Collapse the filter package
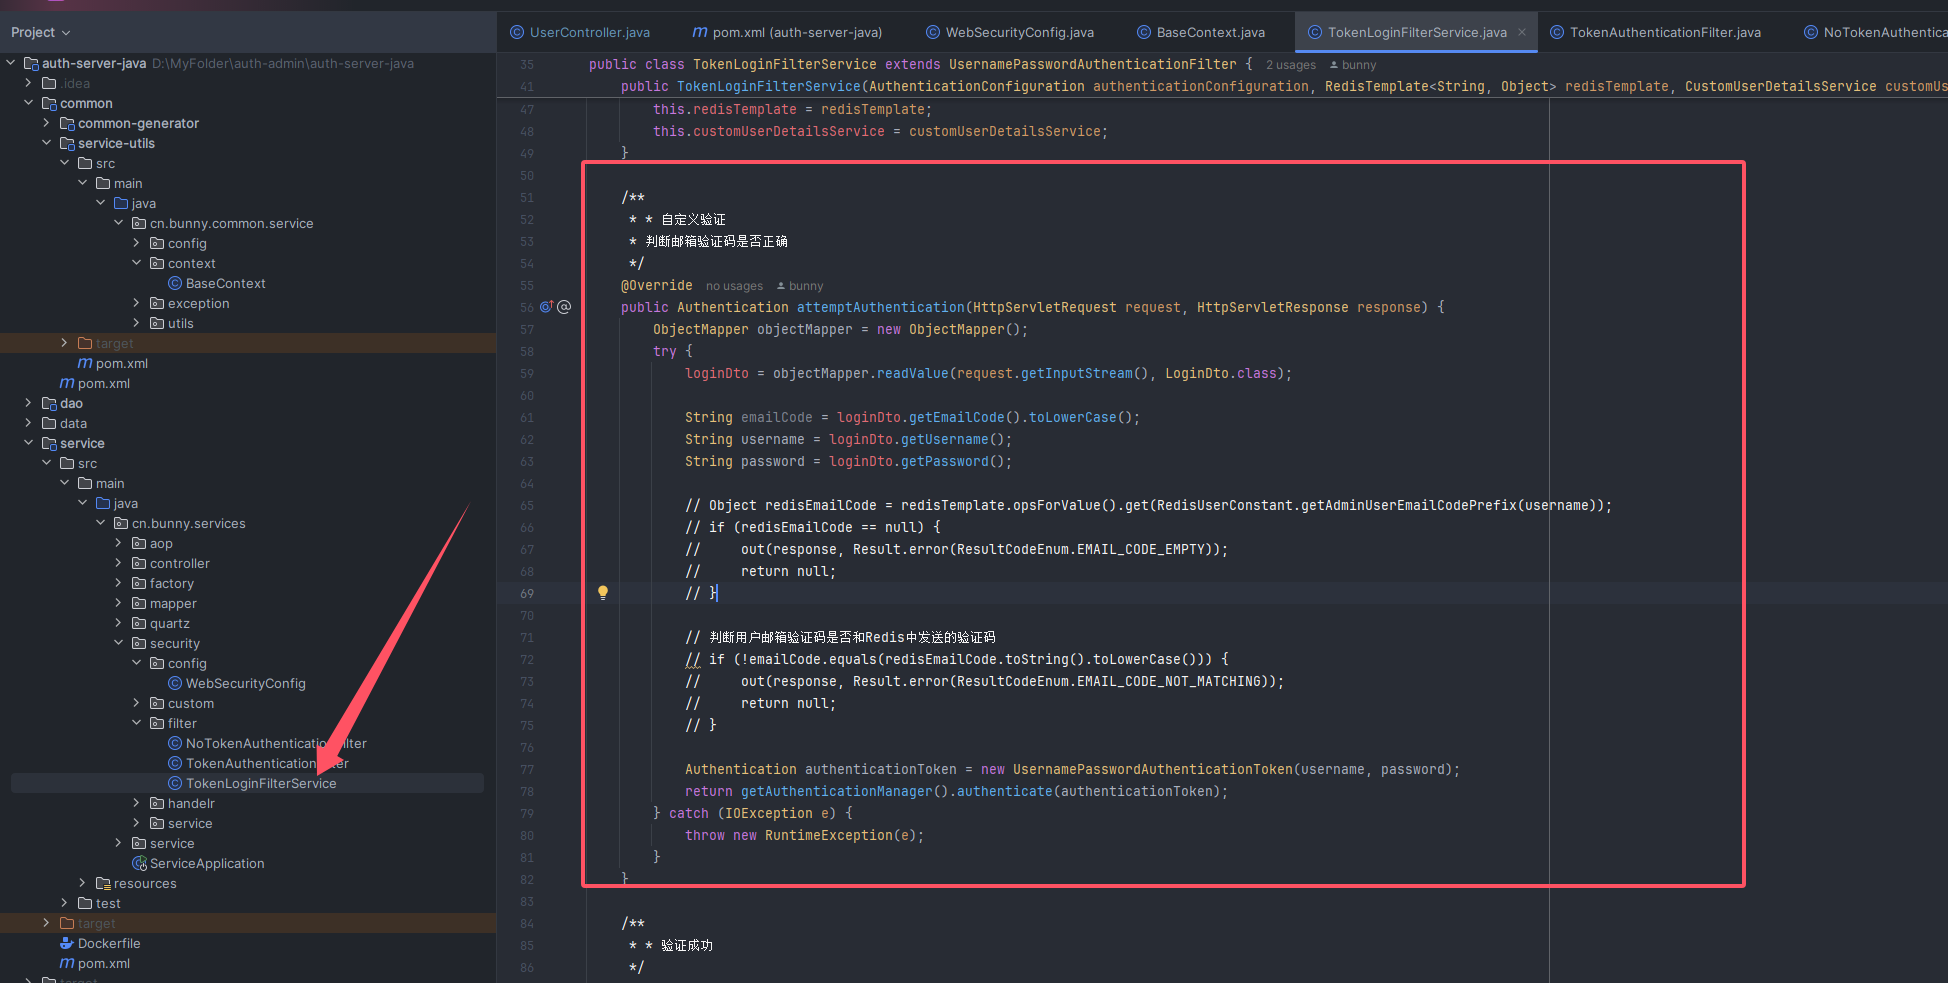 tap(137, 723)
